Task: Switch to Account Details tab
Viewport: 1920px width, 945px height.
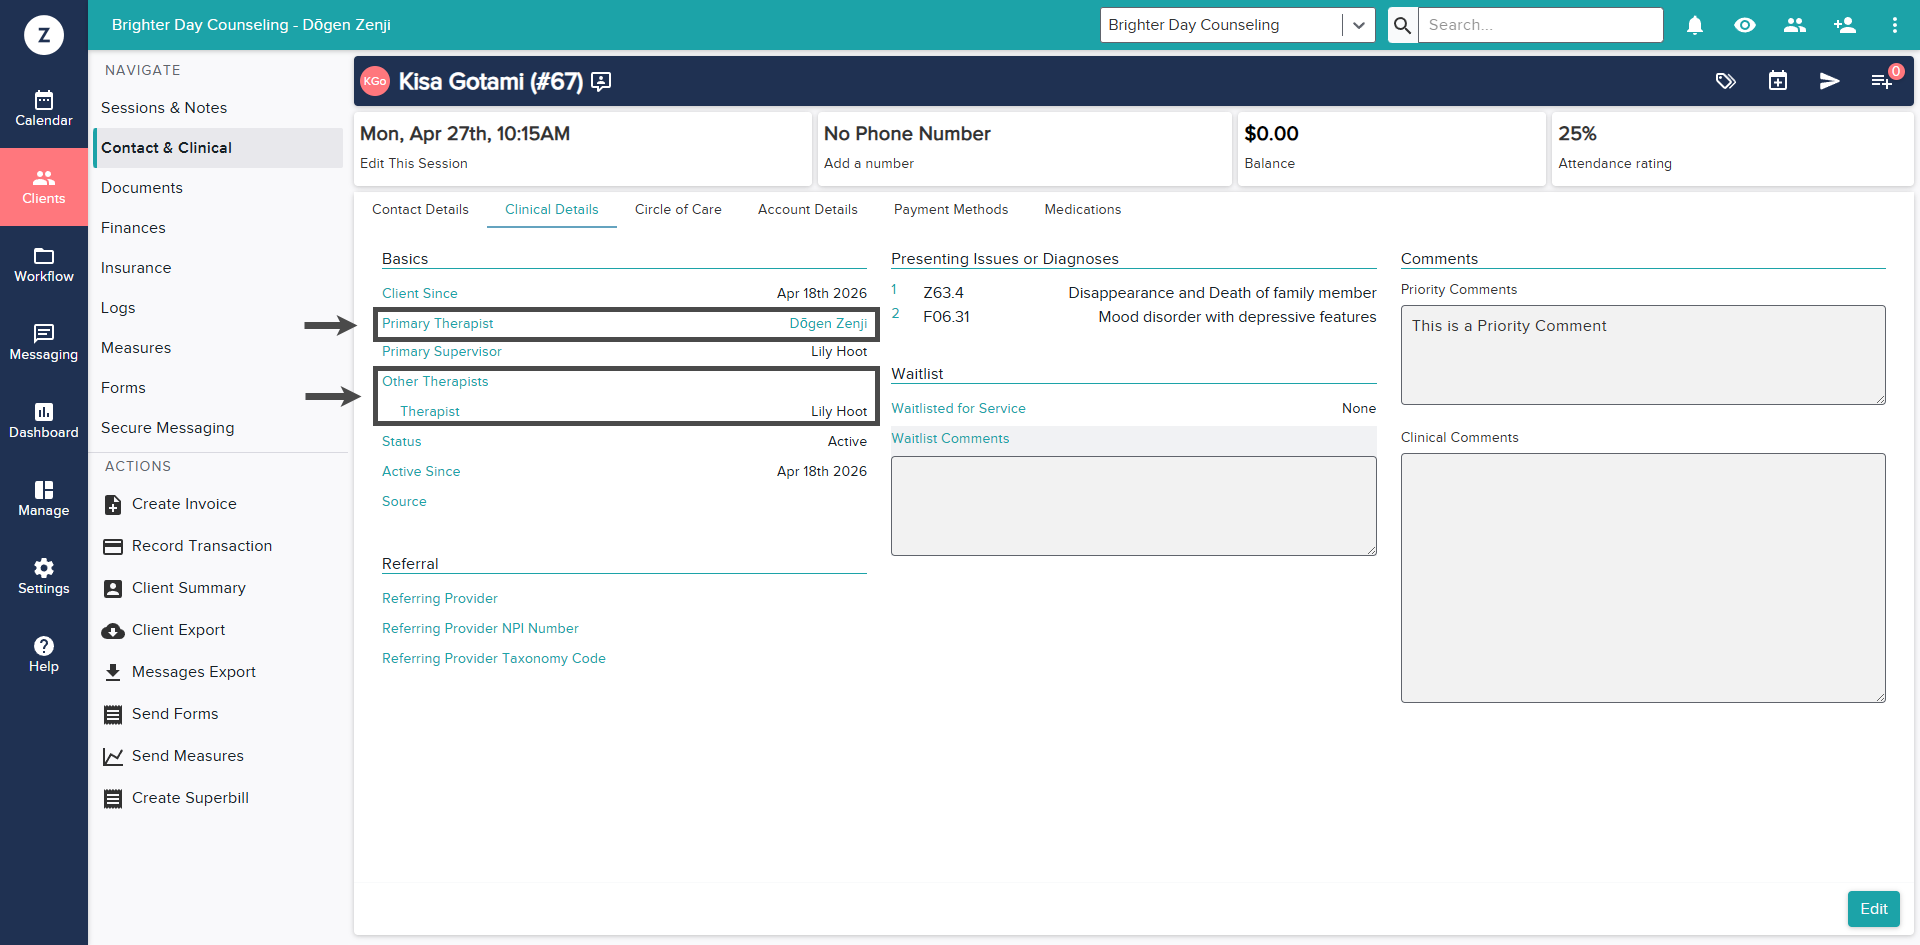Action: click(808, 209)
